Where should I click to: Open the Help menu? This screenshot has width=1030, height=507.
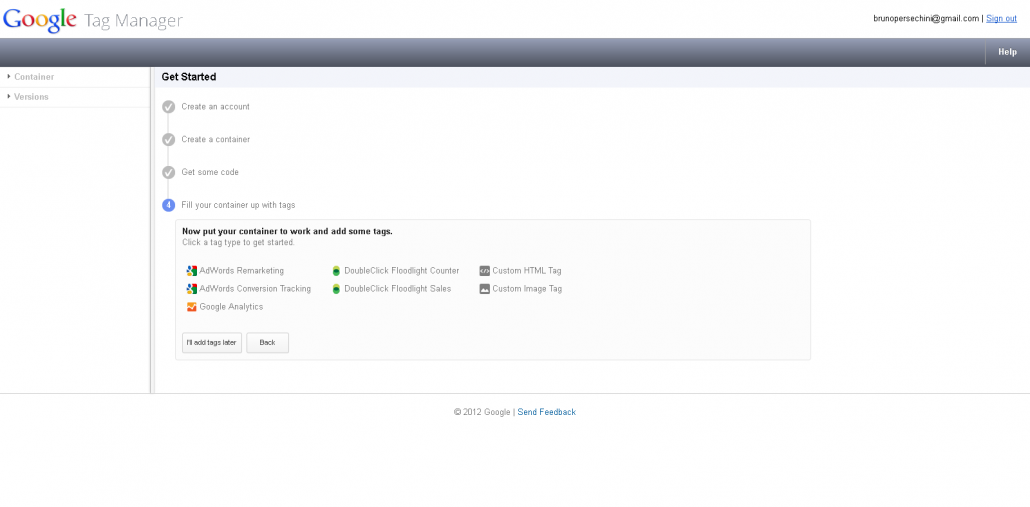click(1007, 52)
